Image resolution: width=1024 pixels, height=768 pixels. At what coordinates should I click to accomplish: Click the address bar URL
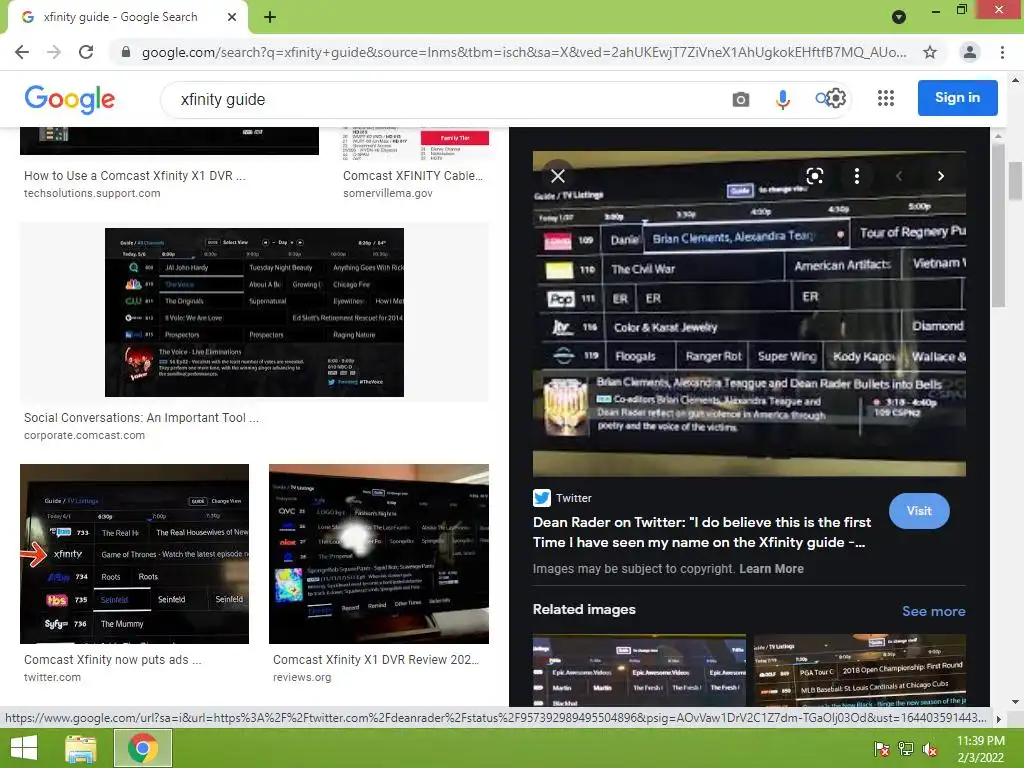[x=523, y=52]
